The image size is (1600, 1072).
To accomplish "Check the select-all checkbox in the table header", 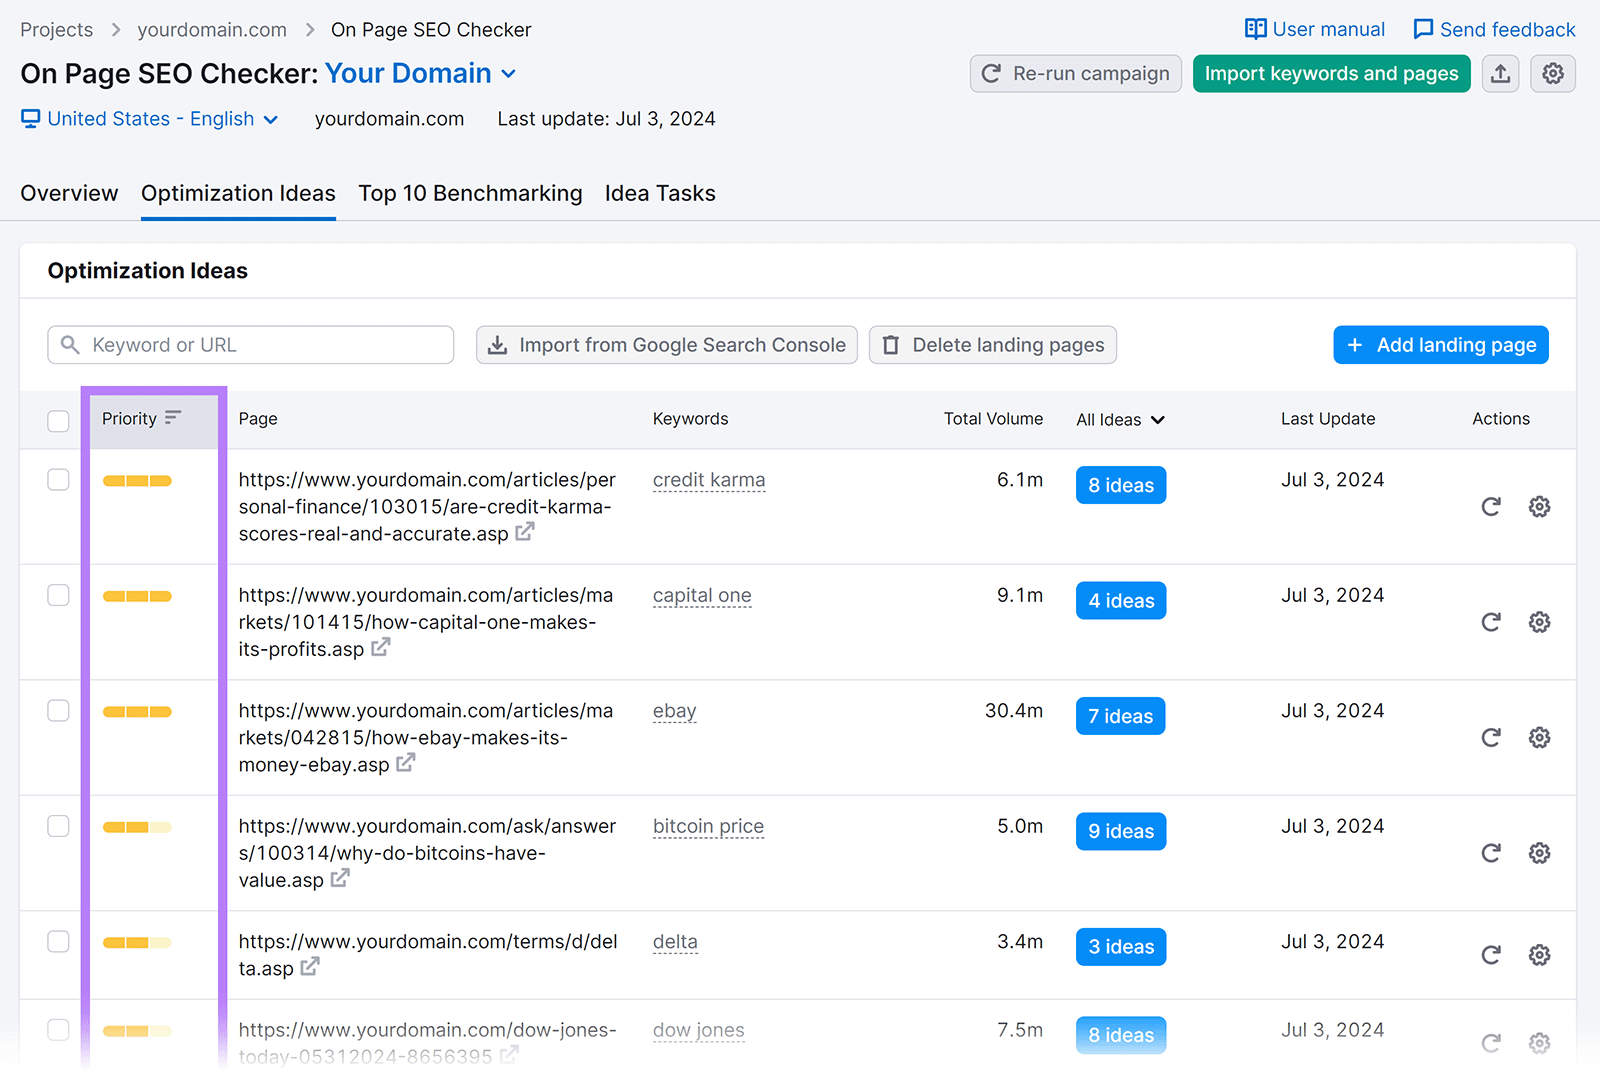I will 57,421.
